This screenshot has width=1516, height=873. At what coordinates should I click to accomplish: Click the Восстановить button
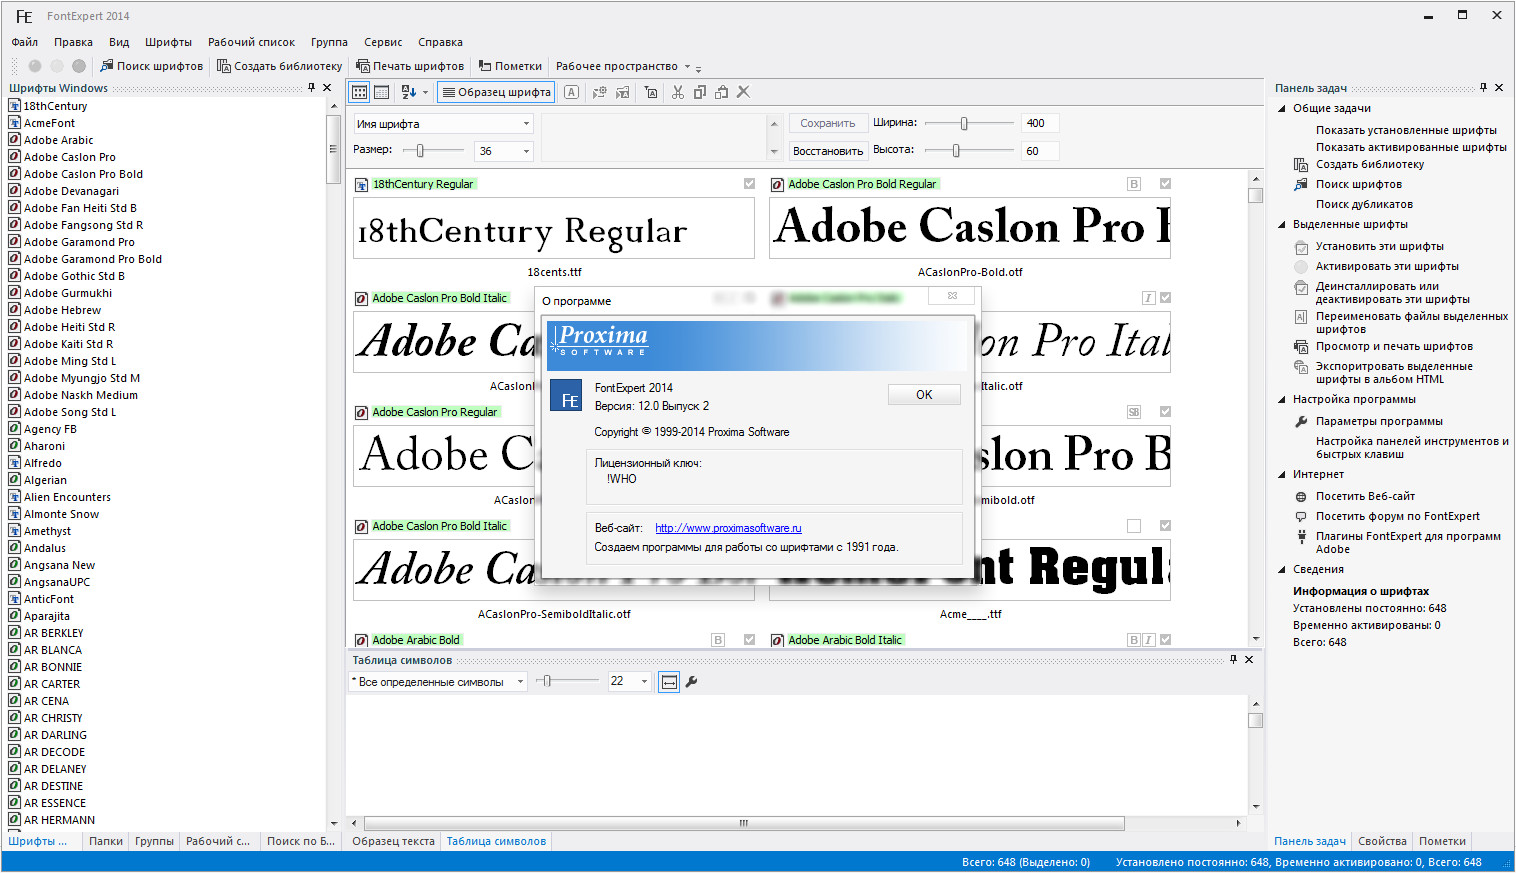point(828,151)
